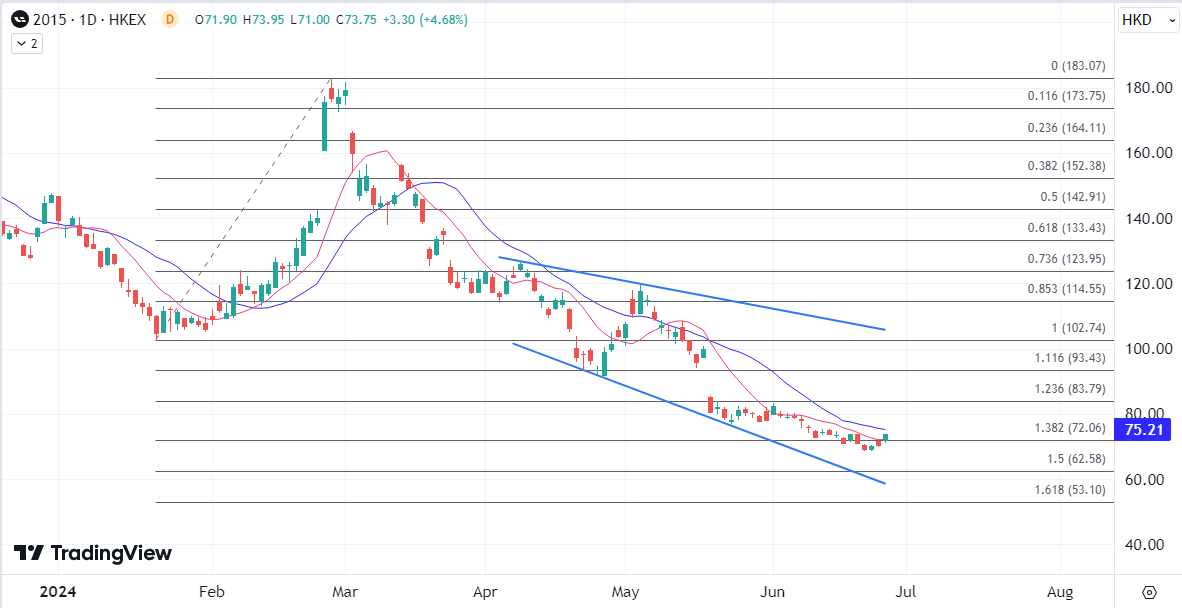Click the 100.00 mark on price axis
Image resolution: width=1182 pixels, height=608 pixels.
point(1146,349)
